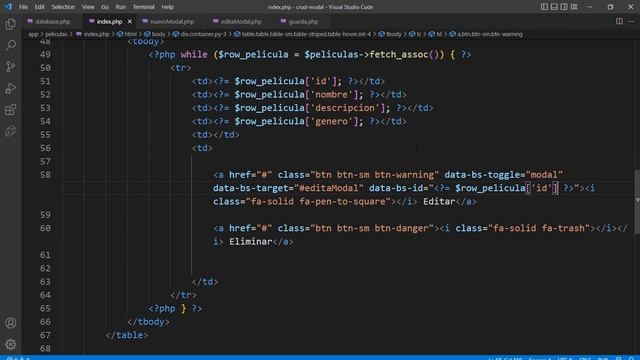Click 'html' breadcrumb element

pos(131,34)
